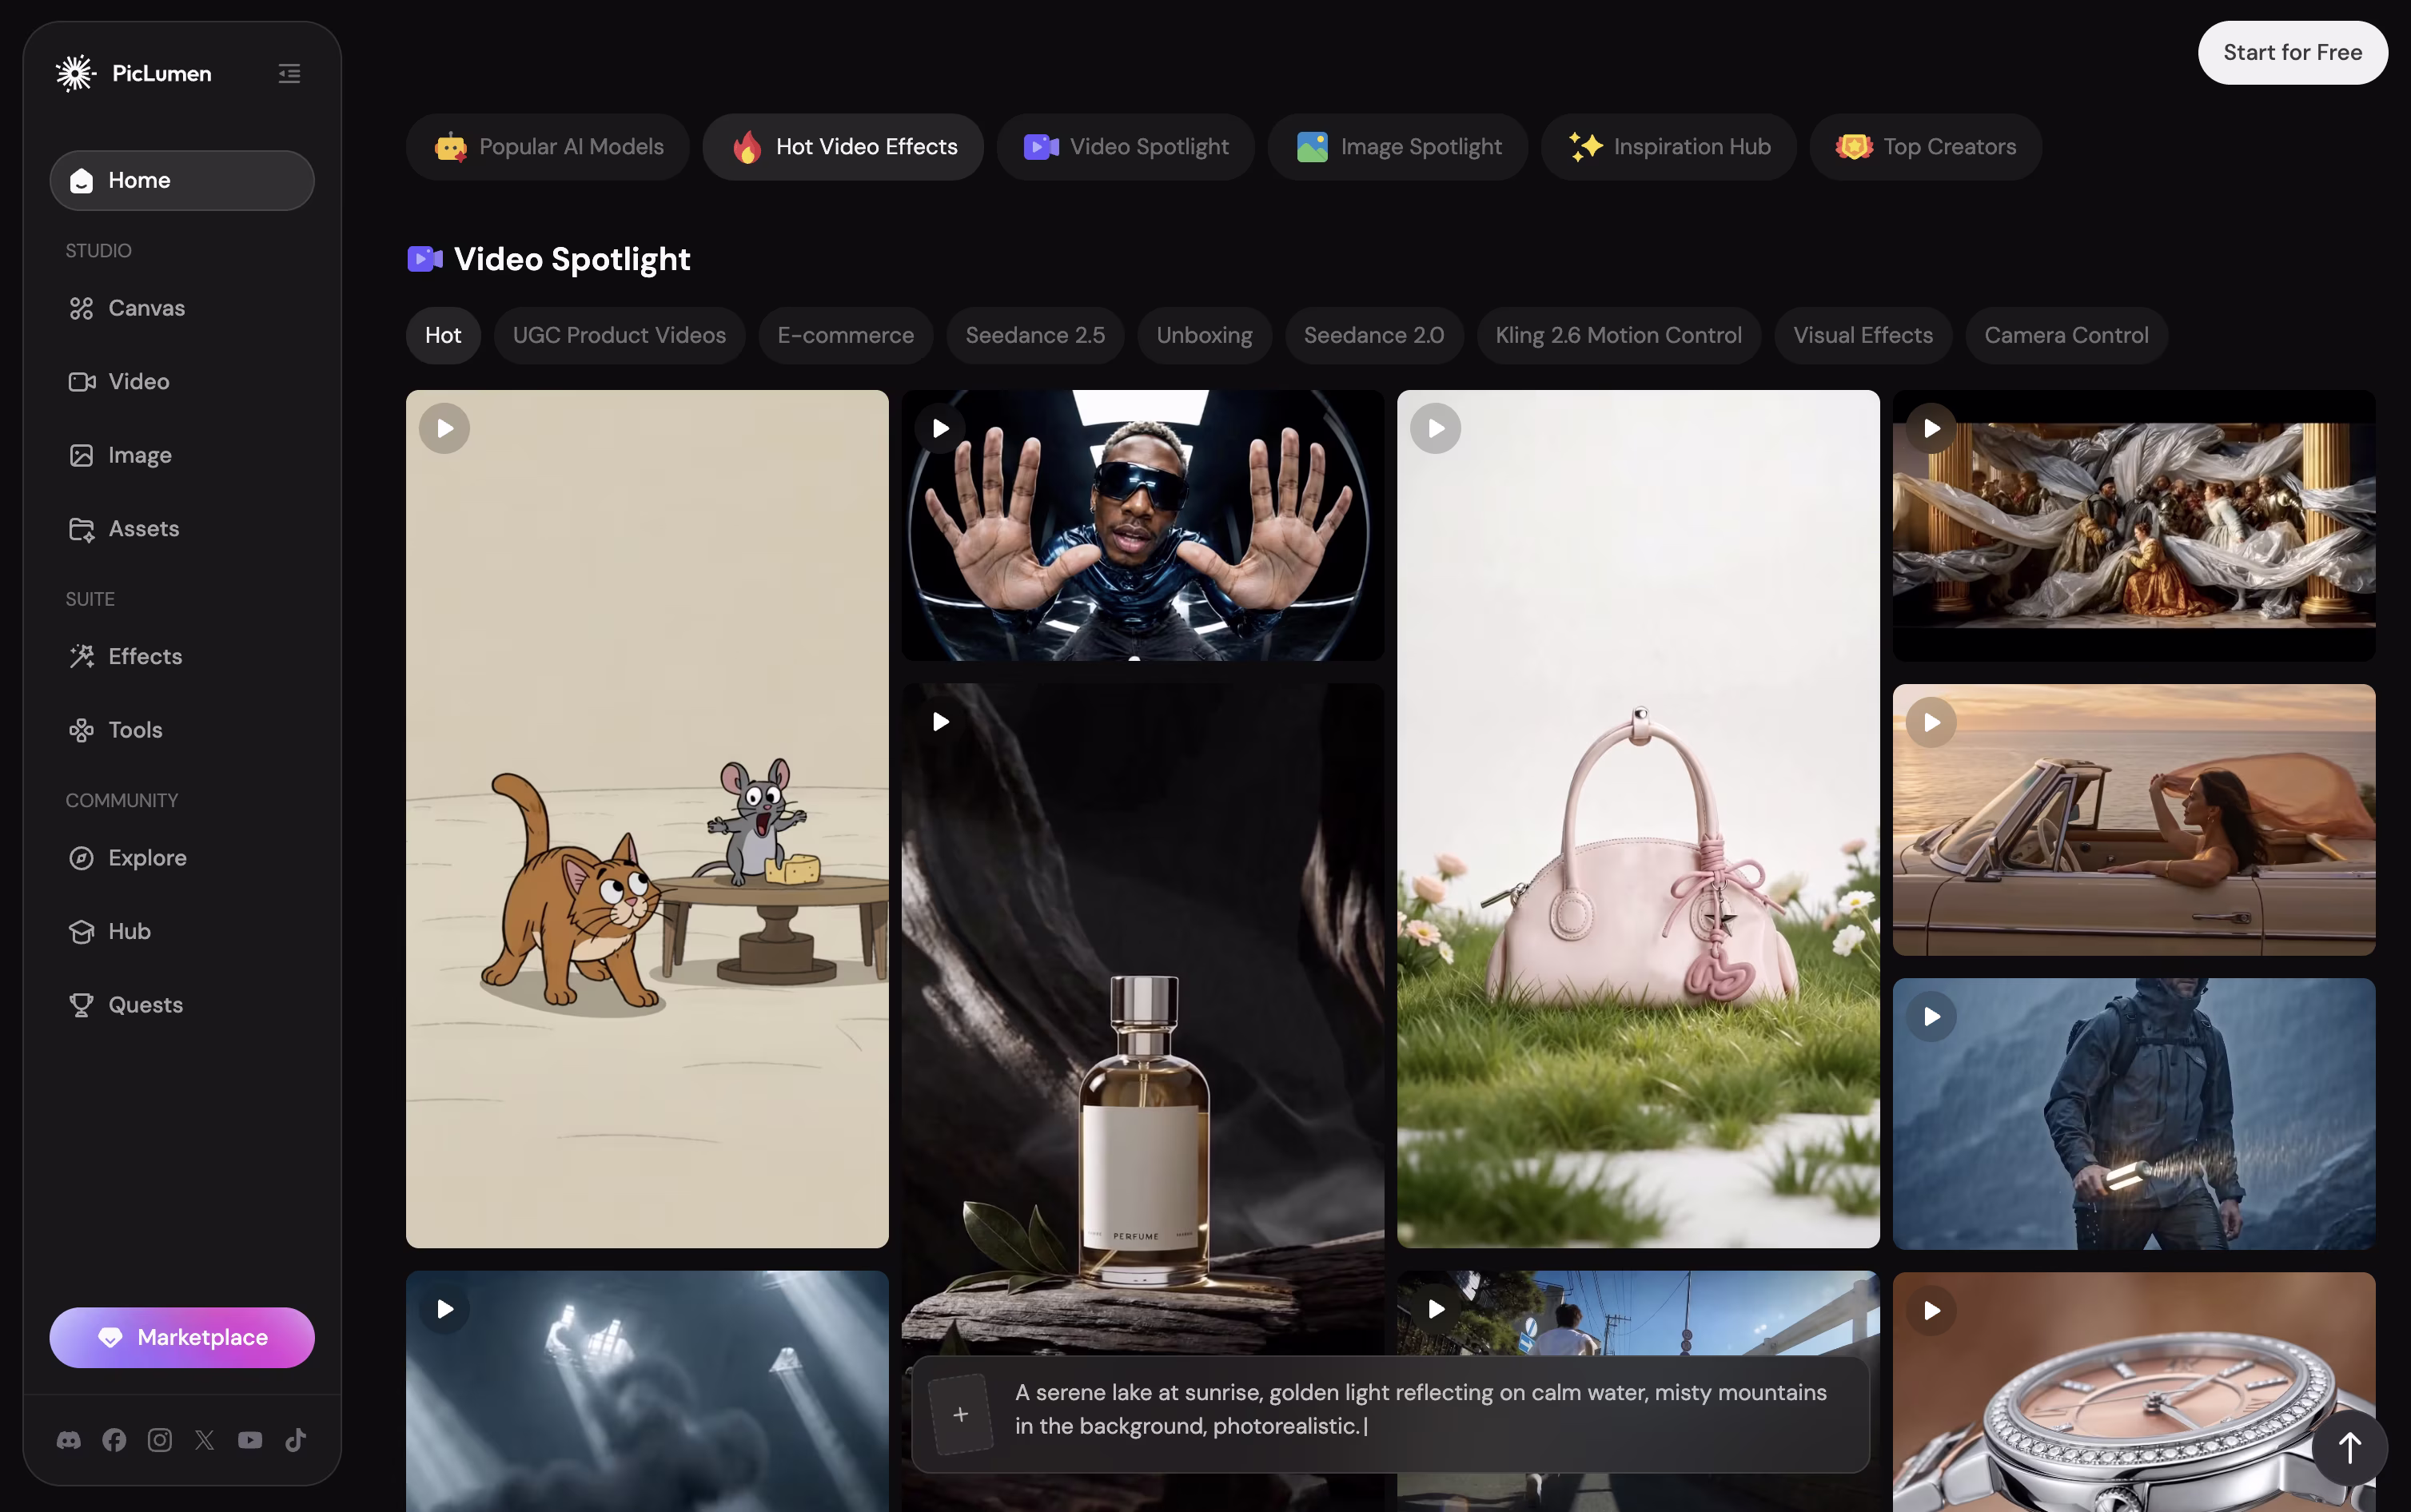
Task: Collapse the sidebar menu icon
Action: 289,73
